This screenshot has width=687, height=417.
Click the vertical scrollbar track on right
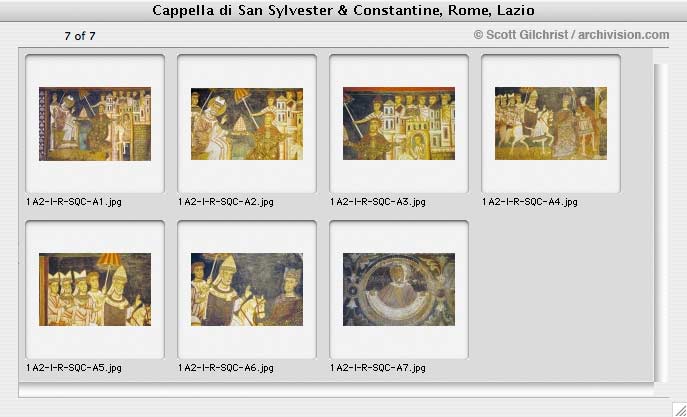[661, 223]
